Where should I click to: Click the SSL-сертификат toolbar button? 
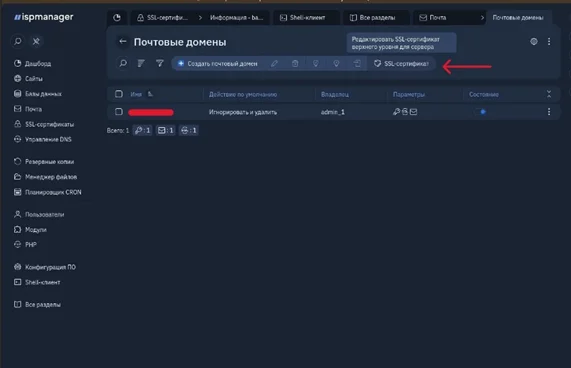coord(401,63)
